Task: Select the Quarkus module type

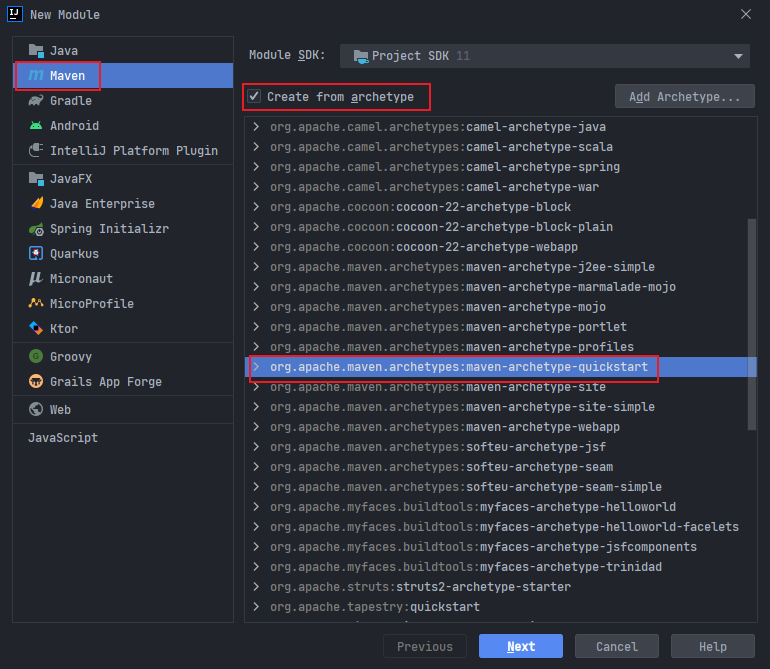Action: click(123, 253)
